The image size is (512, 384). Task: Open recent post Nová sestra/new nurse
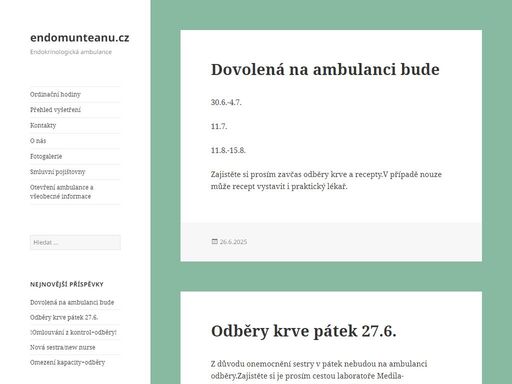pos(63,347)
